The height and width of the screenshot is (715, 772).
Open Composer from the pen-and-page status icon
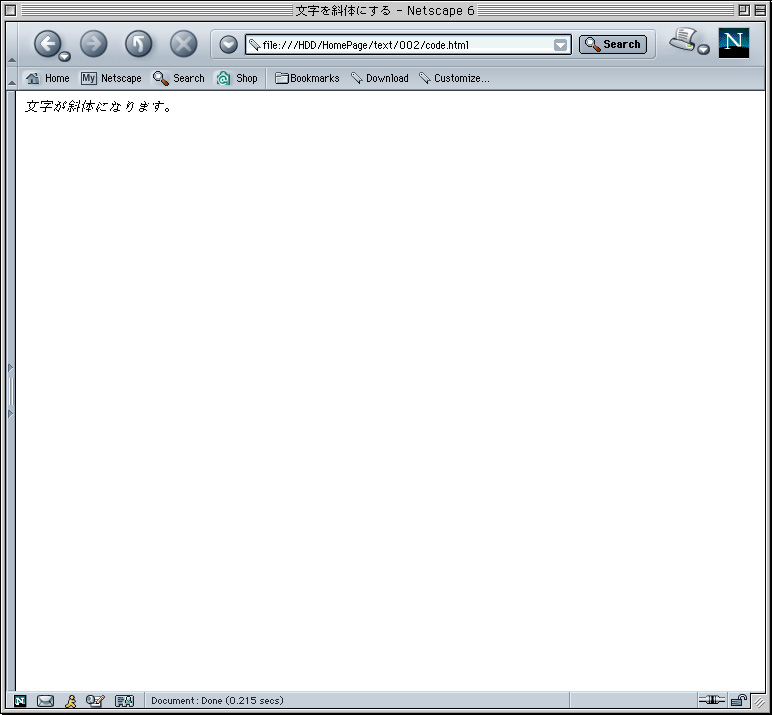[x=95, y=701]
